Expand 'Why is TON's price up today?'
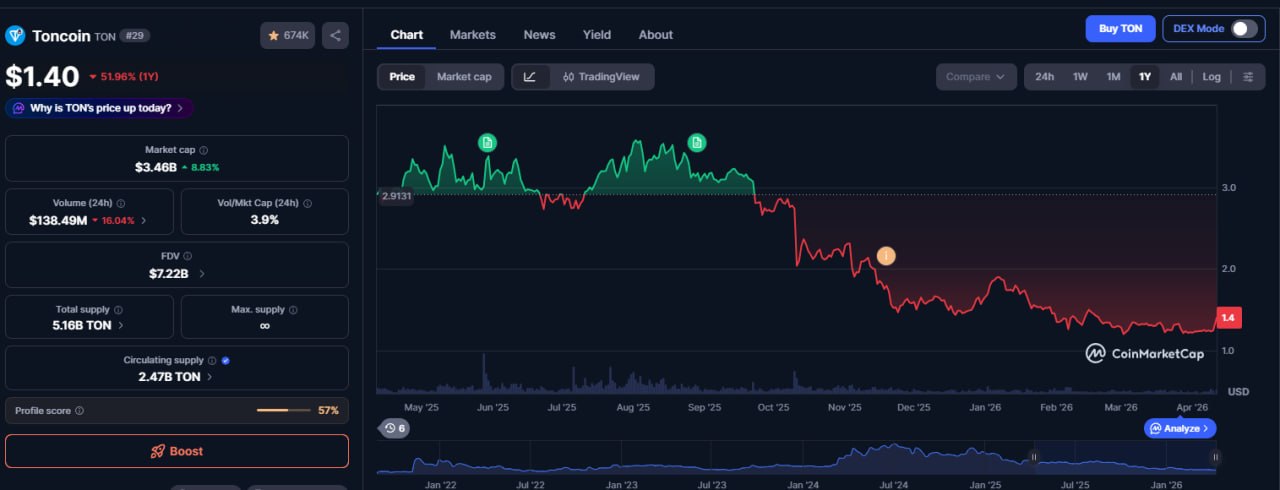This screenshot has width=1280, height=490. 100,108
